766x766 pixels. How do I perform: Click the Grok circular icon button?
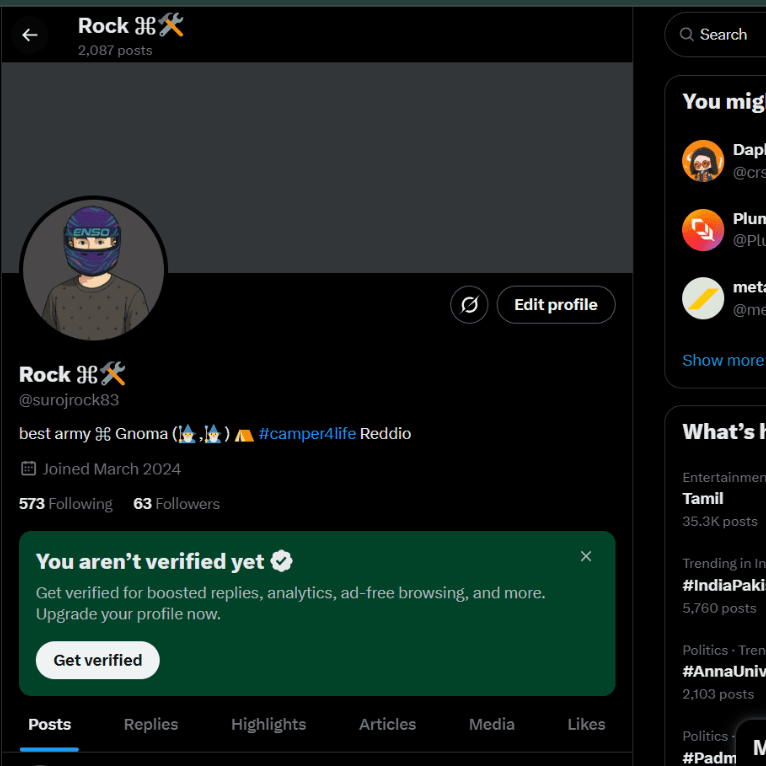click(x=469, y=304)
